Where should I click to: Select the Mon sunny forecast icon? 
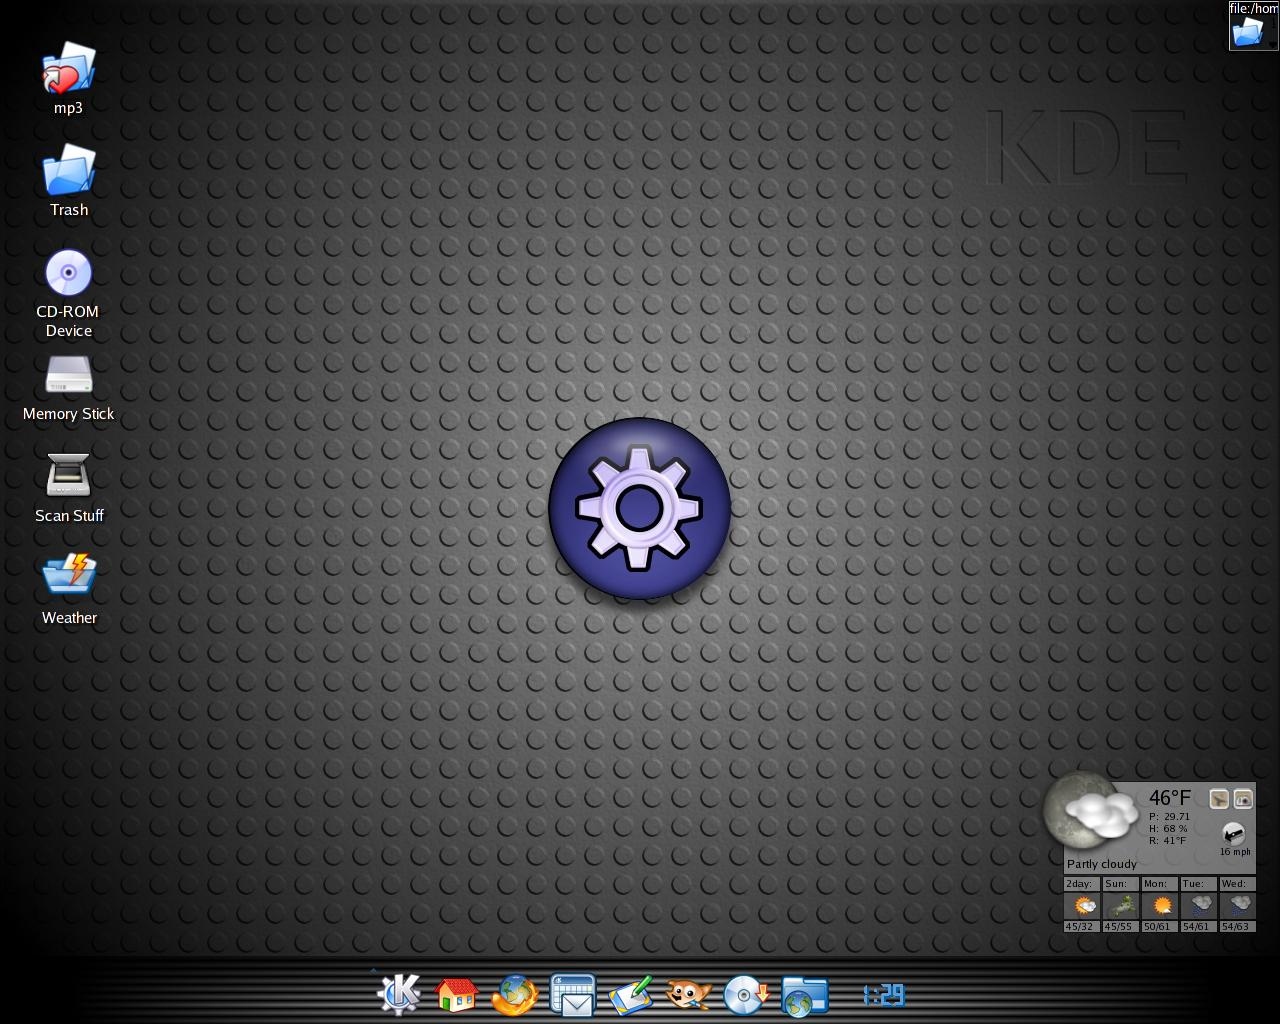pyautogui.click(x=1161, y=906)
